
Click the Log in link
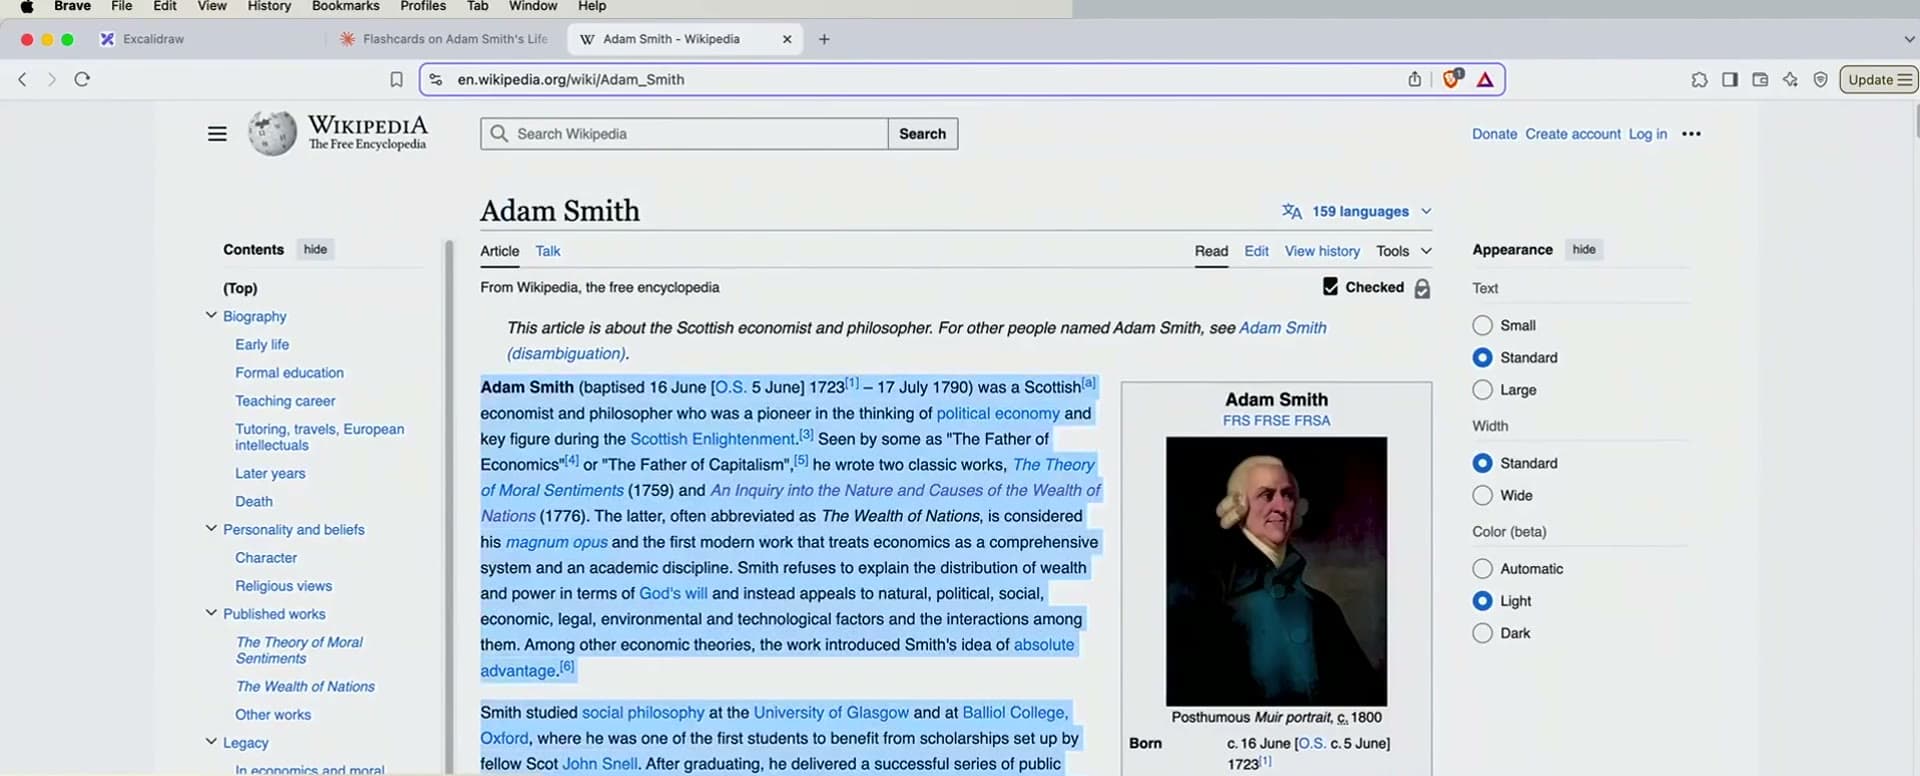click(1648, 134)
